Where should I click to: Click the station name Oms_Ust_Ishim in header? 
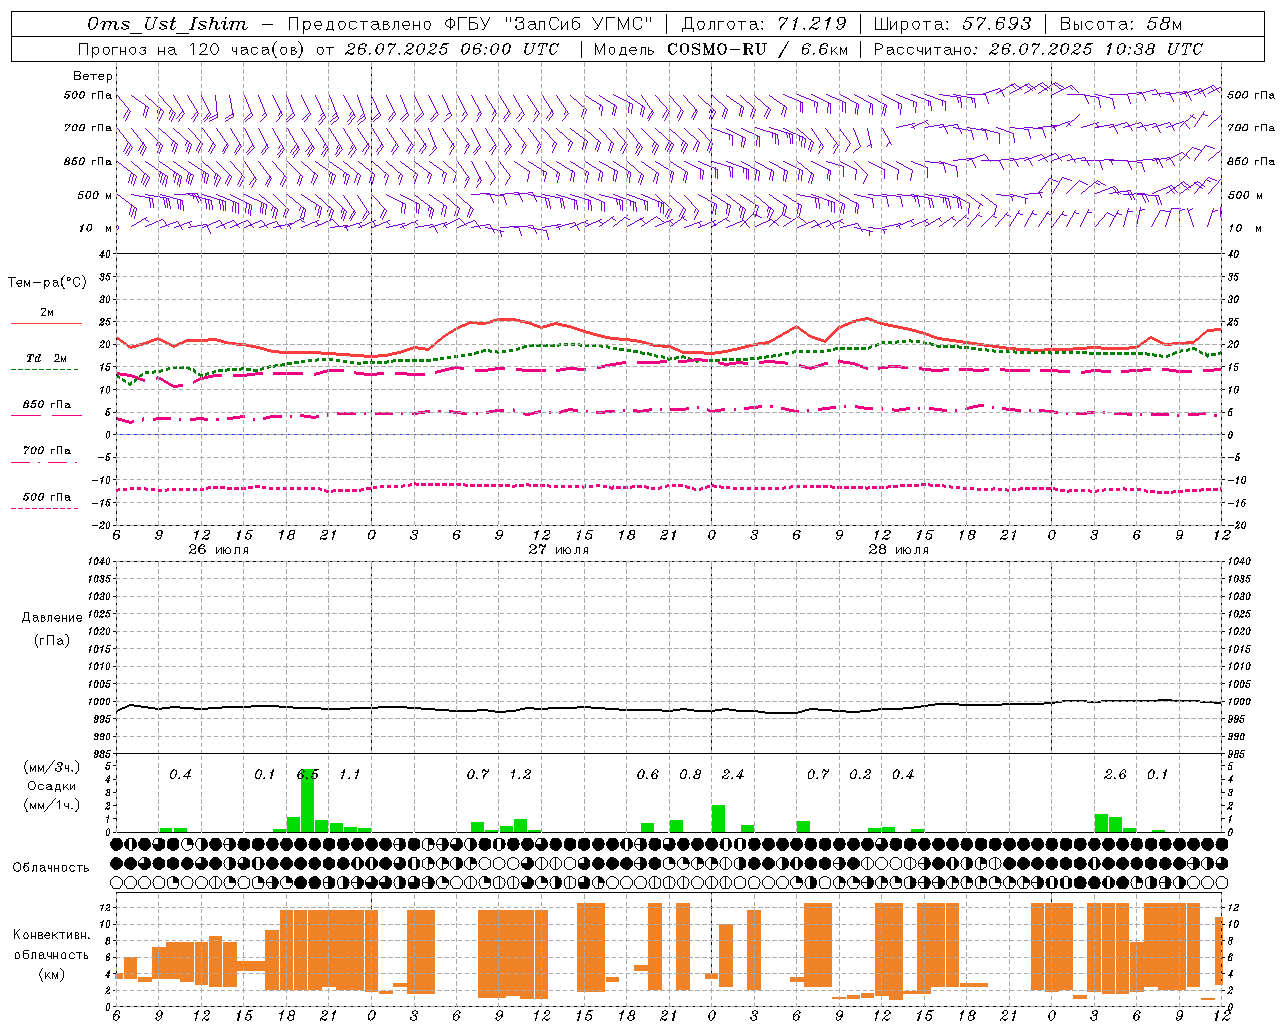167,24
